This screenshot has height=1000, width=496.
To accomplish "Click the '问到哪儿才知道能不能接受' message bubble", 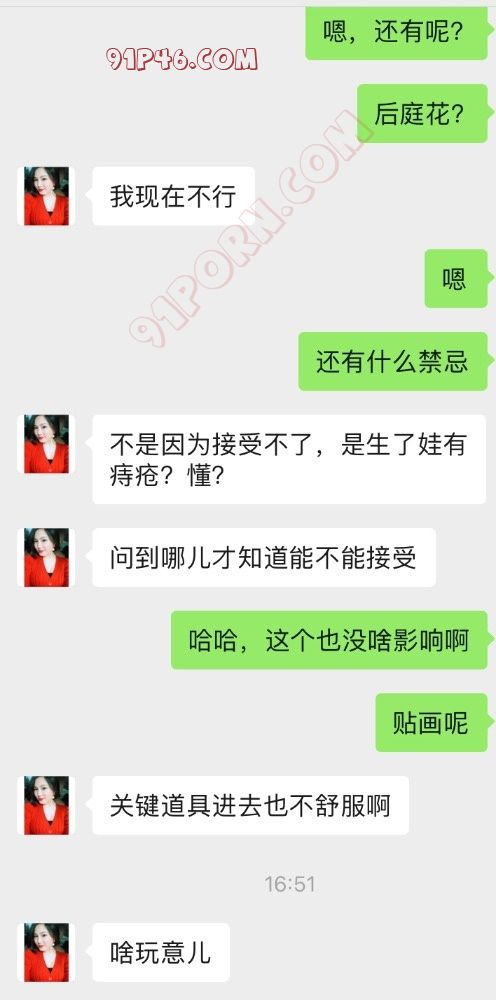I will point(264,557).
